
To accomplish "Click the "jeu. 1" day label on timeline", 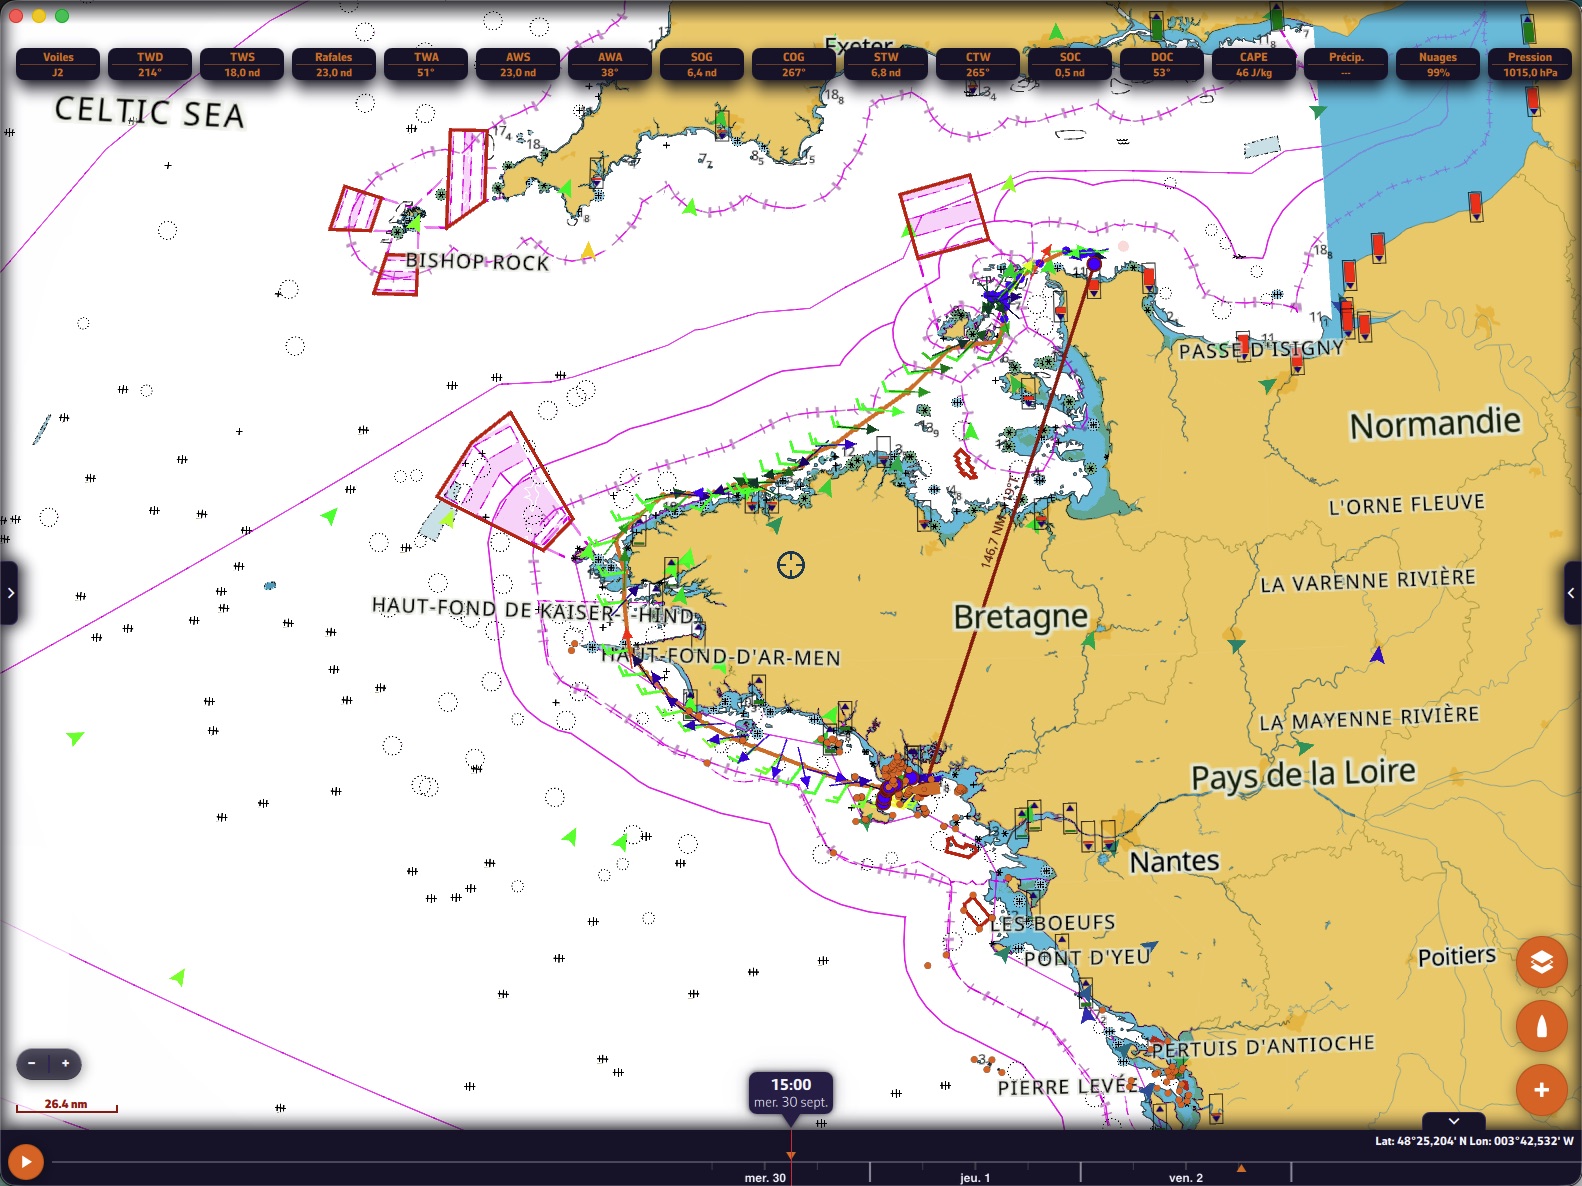I will pos(975,1177).
